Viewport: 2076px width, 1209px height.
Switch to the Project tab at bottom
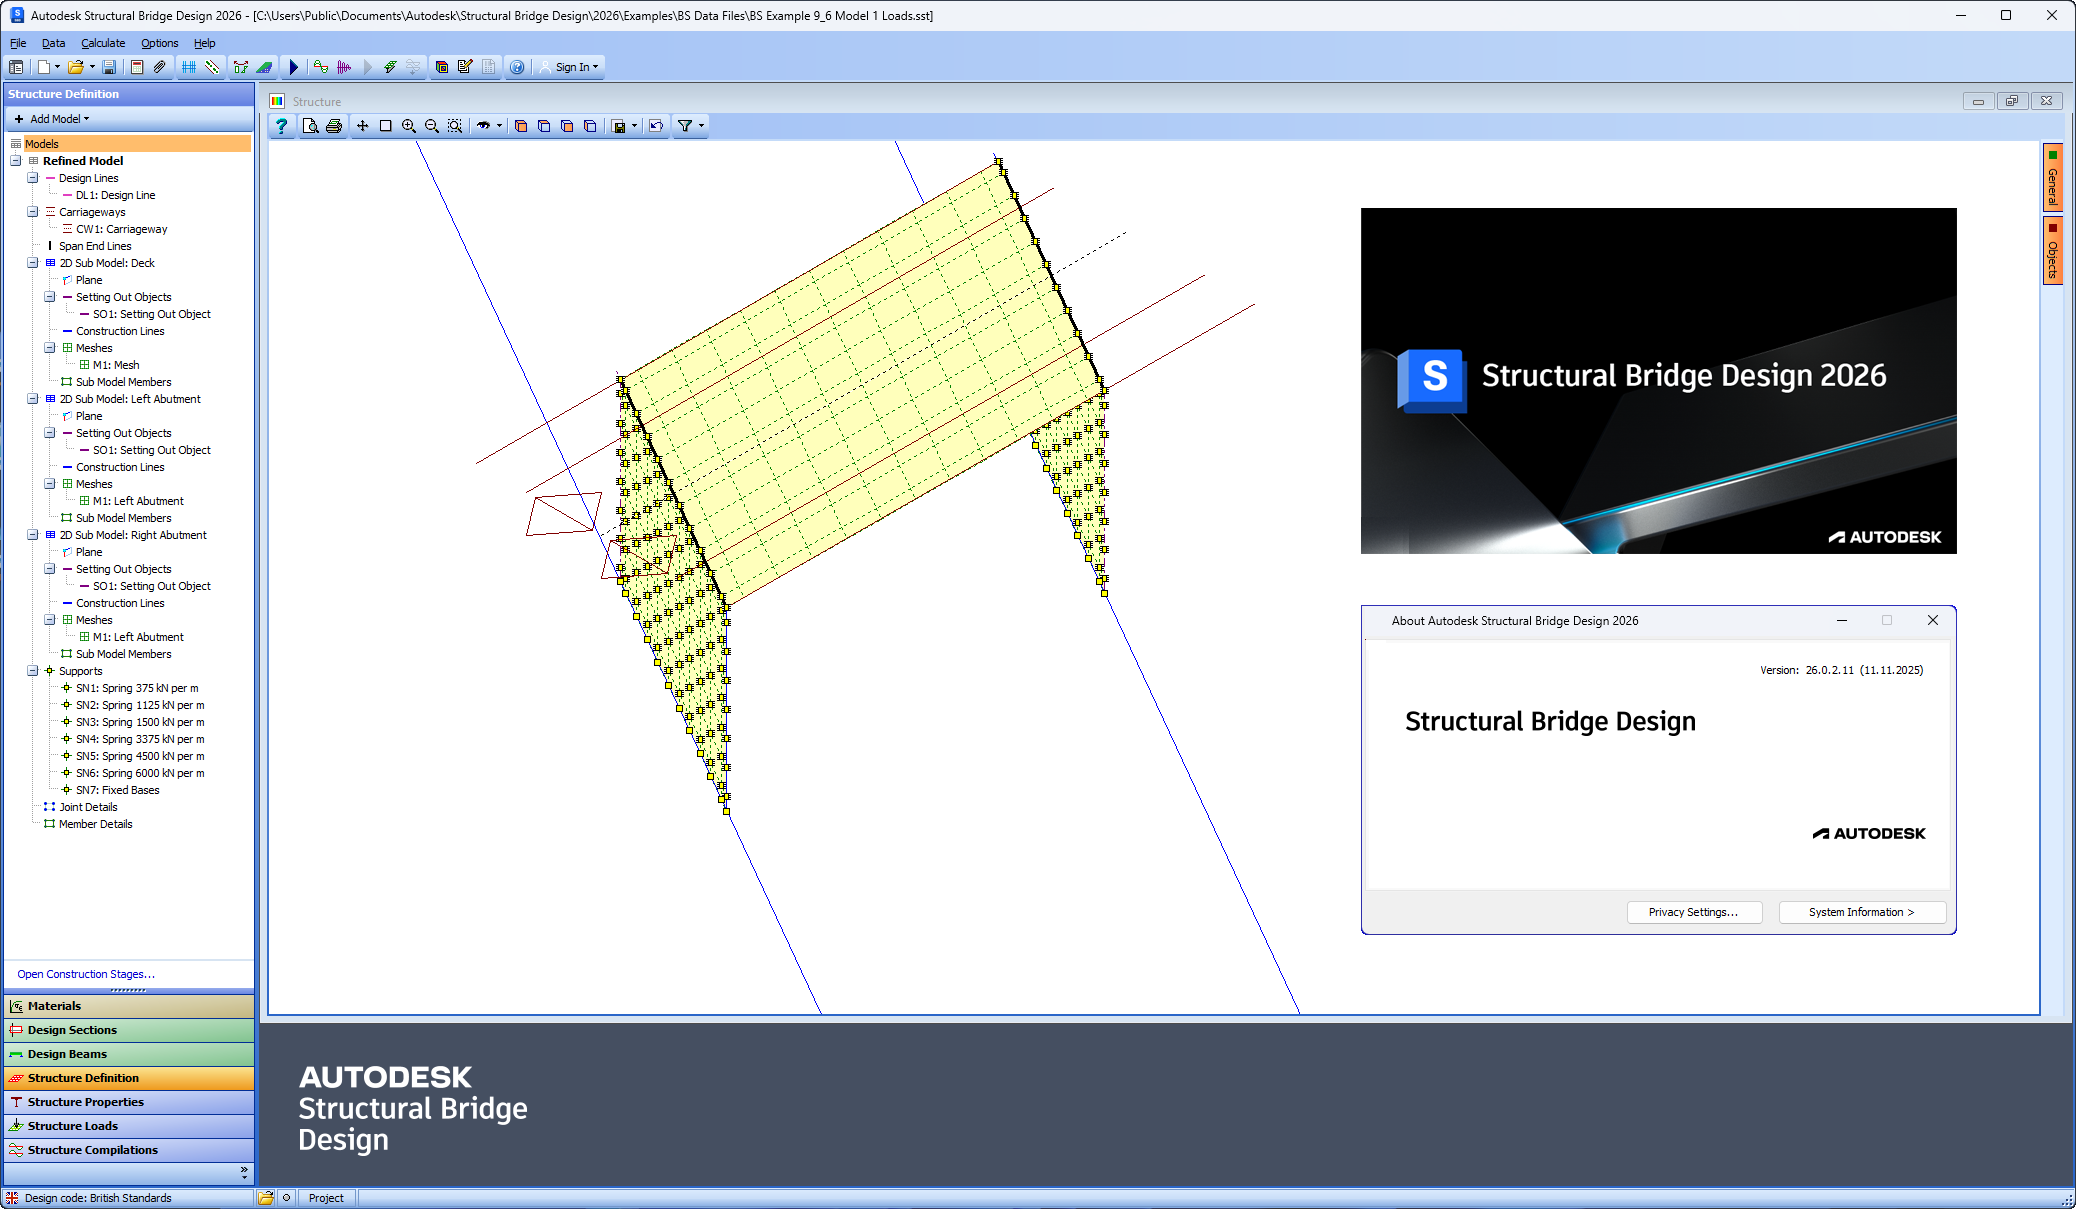[x=326, y=1197]
